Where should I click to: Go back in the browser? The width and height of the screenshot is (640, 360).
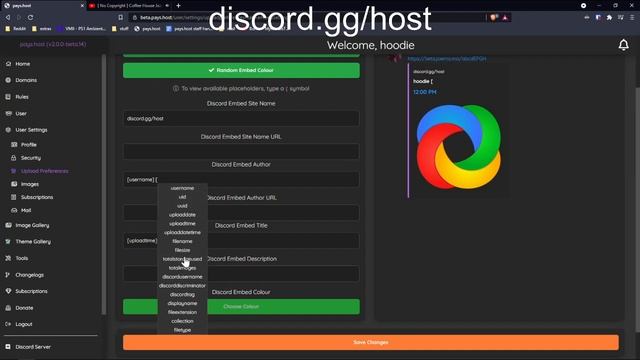tap(8, 18)
